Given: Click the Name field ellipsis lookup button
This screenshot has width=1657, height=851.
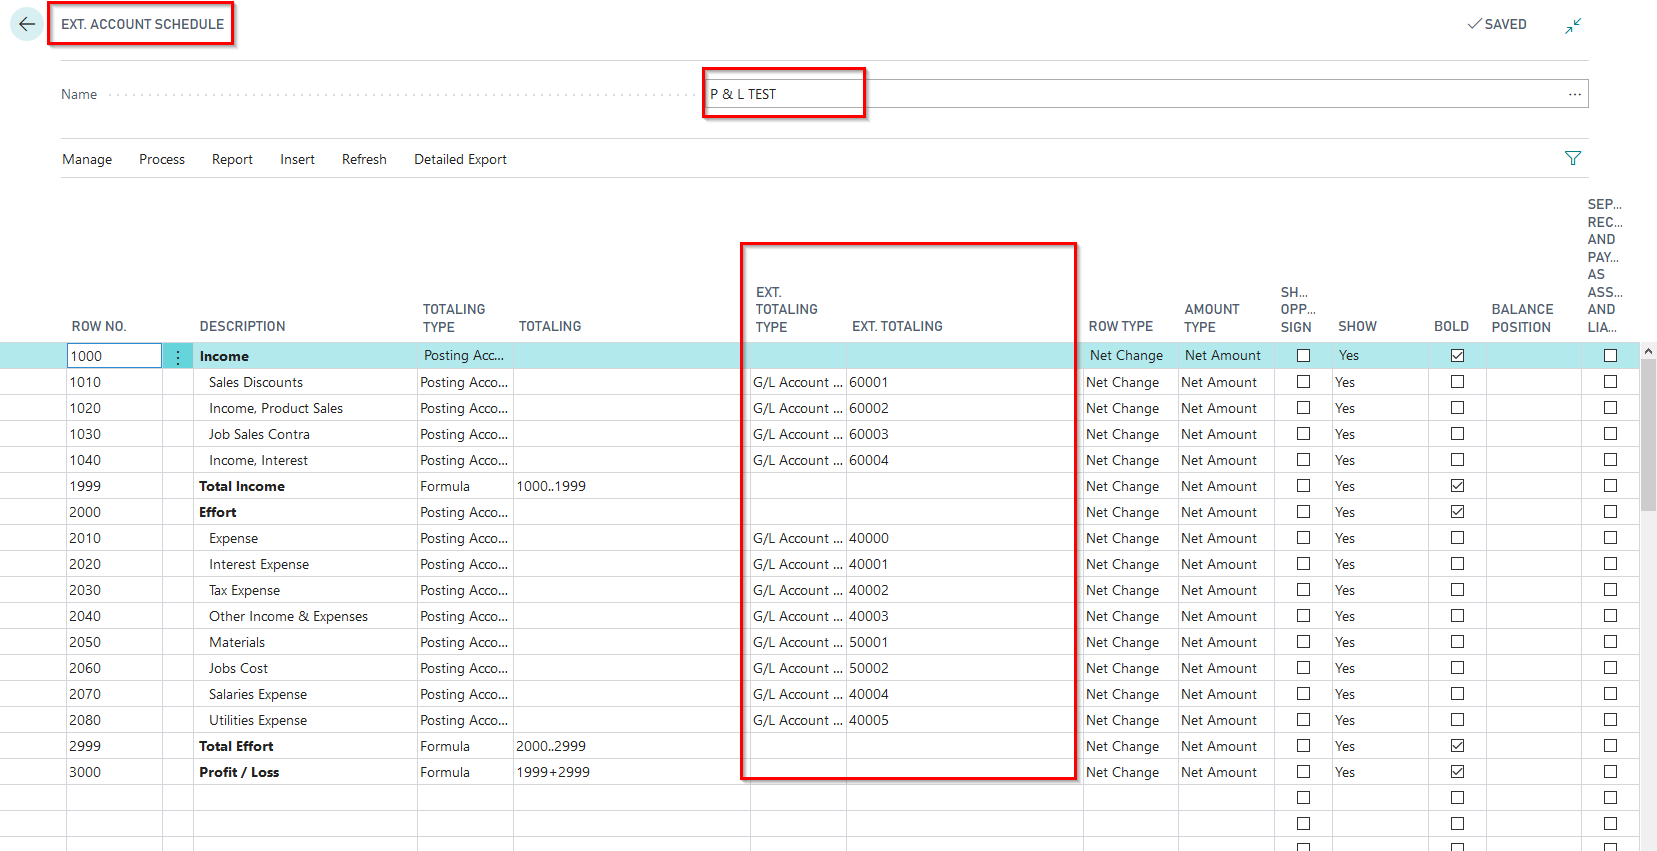Looking at the screenshot, I should coord(1574,94).
